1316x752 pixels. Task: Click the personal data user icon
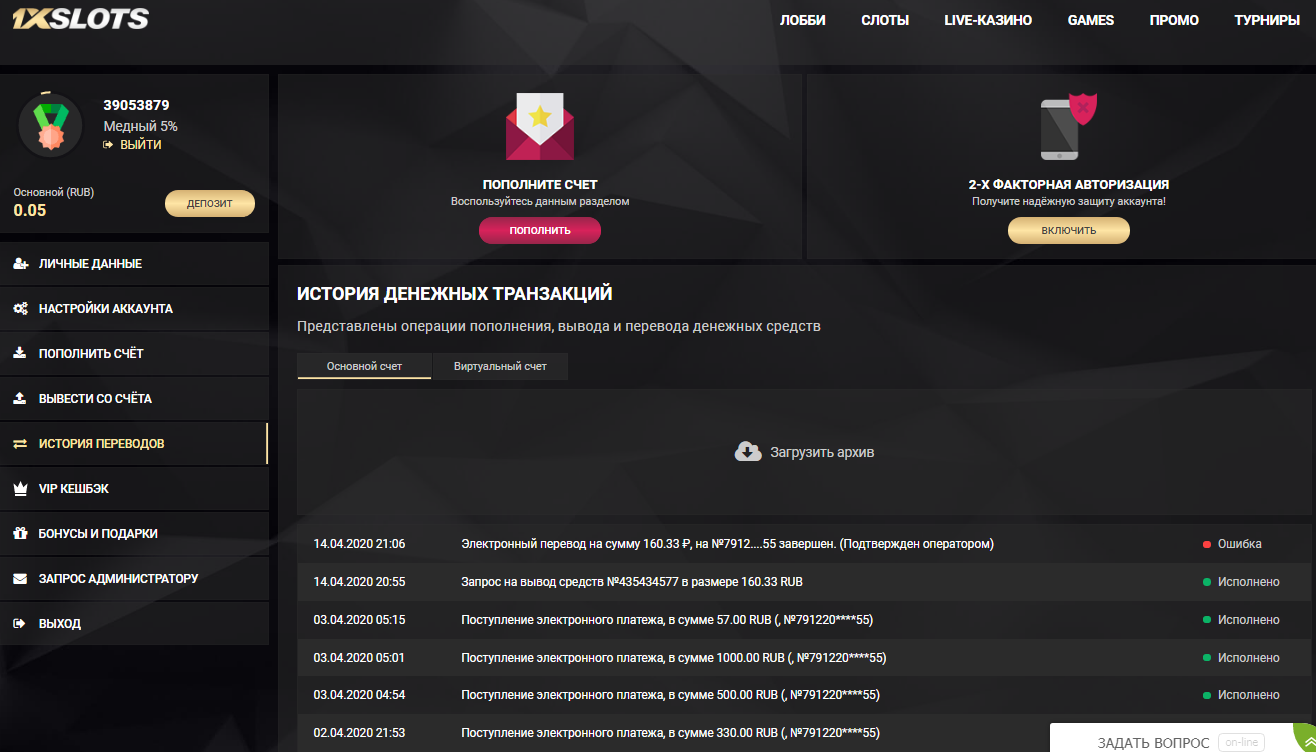click(20, 264)
